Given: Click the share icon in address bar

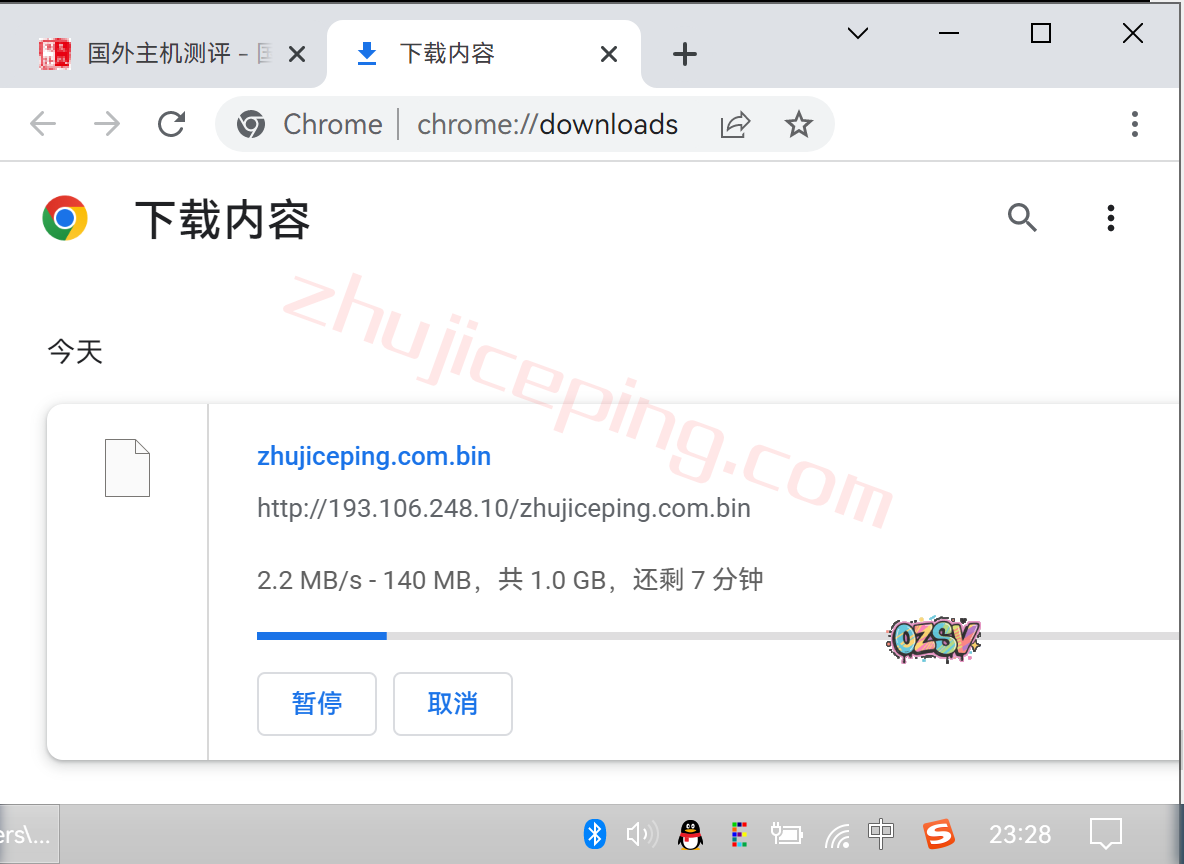Looking at the screenshot, I should (735, 124).
